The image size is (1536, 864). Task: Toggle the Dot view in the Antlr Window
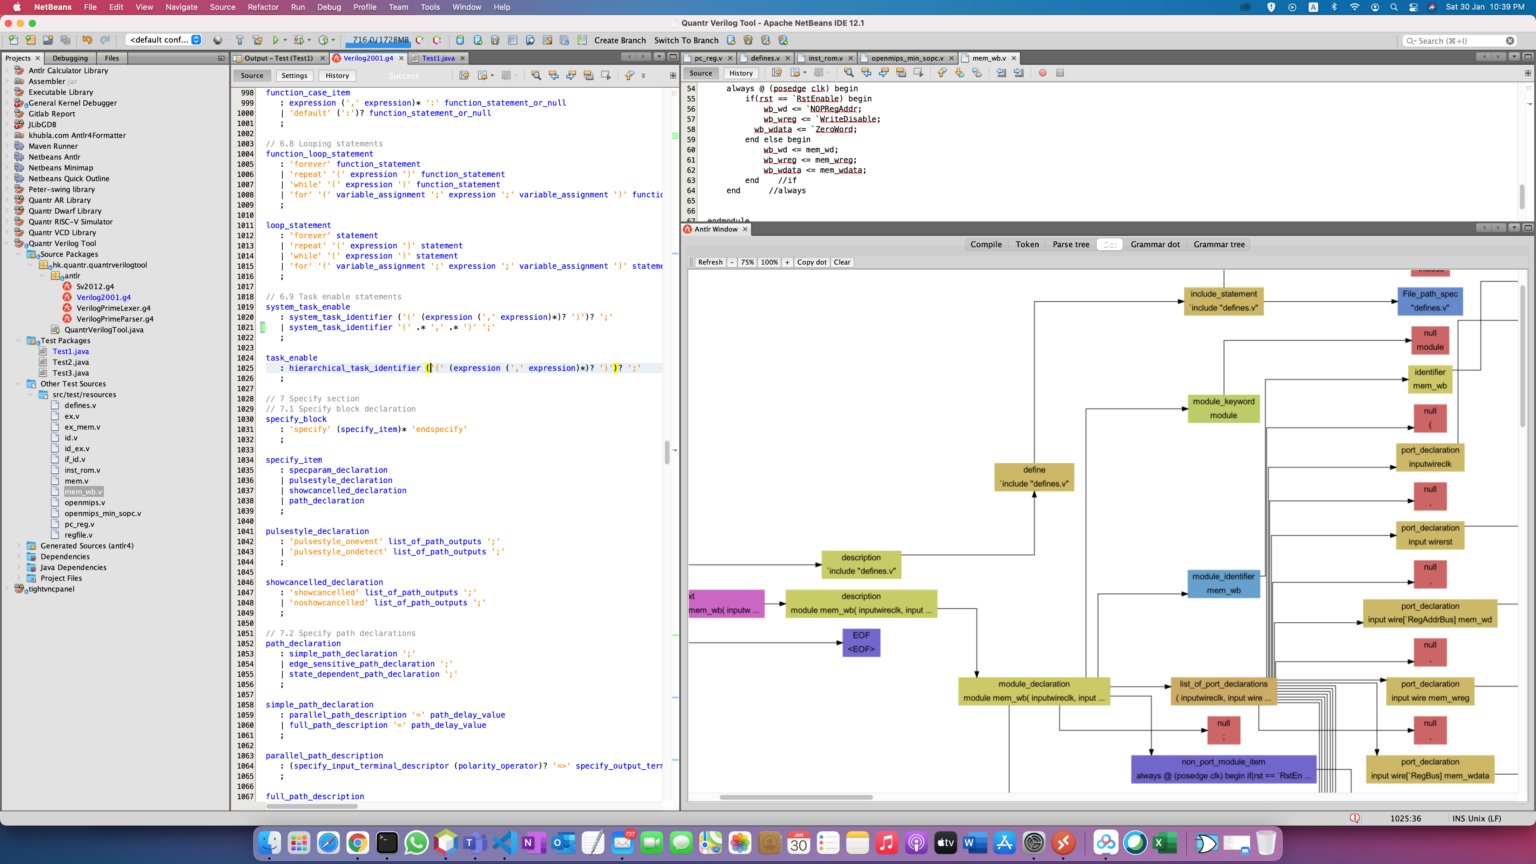pos(1111,244)
